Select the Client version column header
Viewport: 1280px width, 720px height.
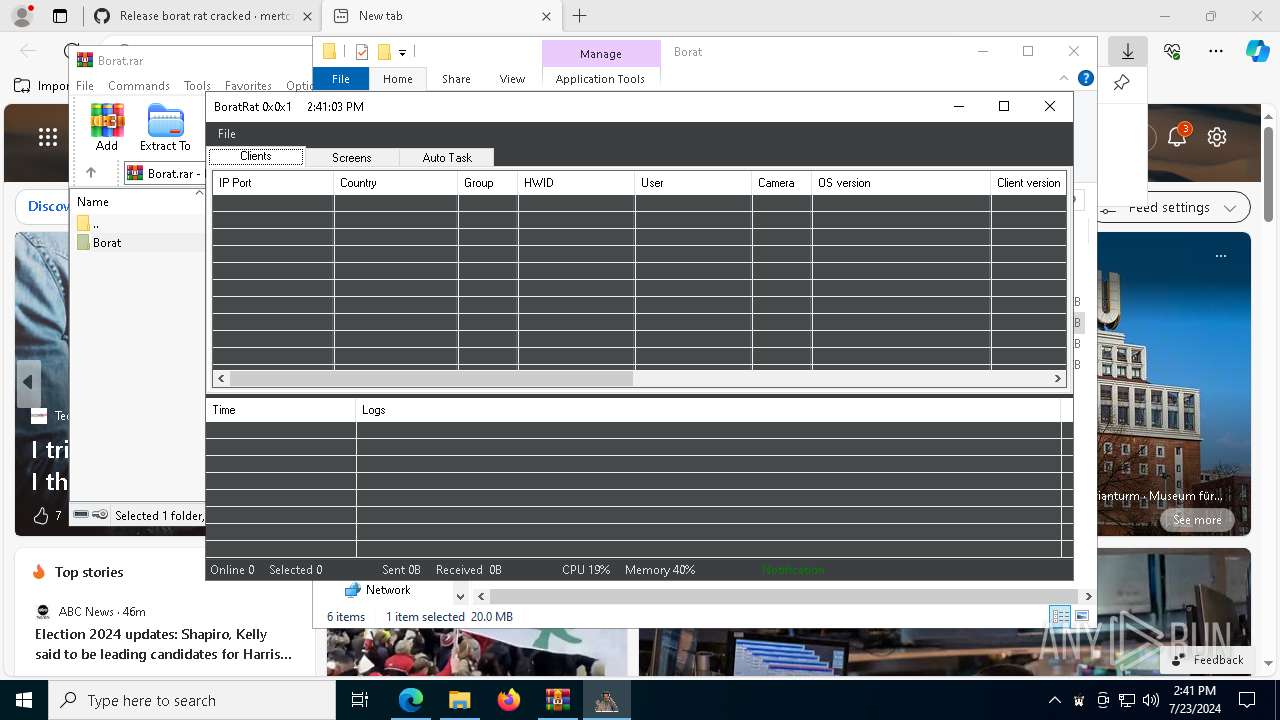[1028, 183]
